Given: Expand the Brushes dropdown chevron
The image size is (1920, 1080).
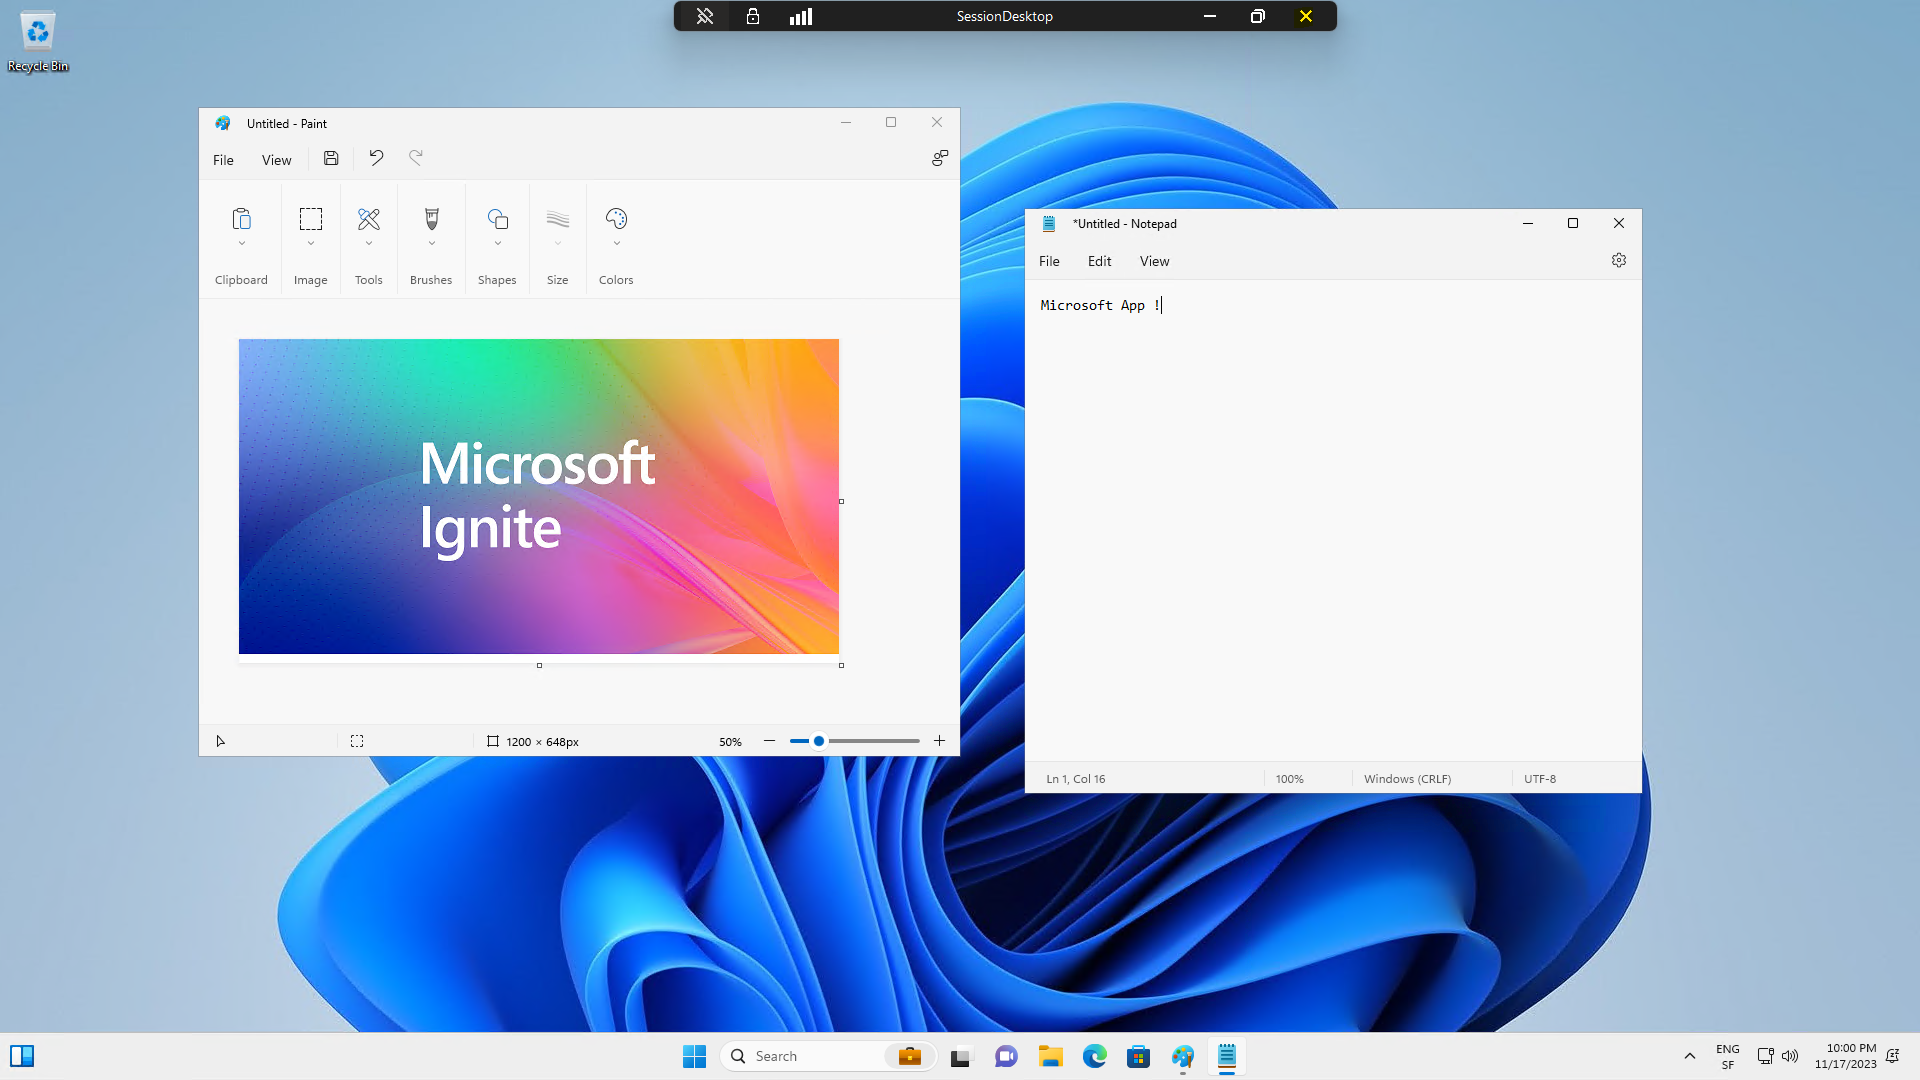Looking at the screenshot, I should tap(432, 243).
